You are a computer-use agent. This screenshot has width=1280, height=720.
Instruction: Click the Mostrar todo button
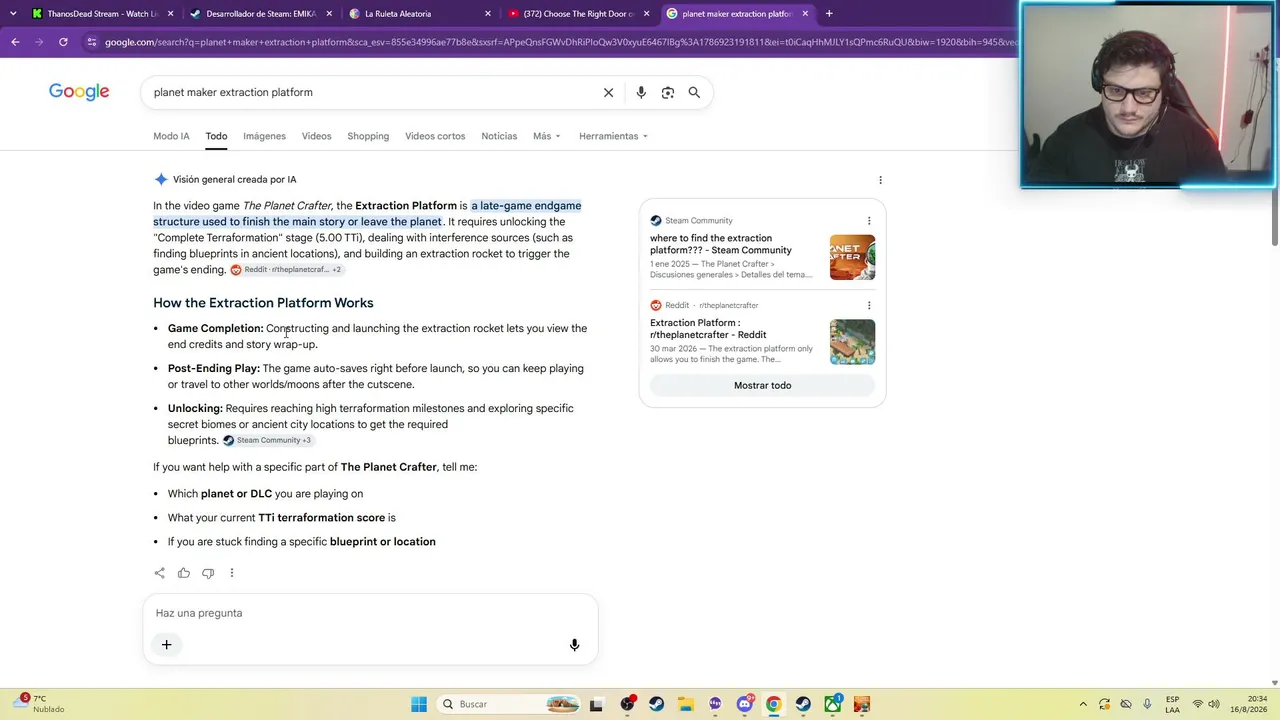click(x=762, y=385)
